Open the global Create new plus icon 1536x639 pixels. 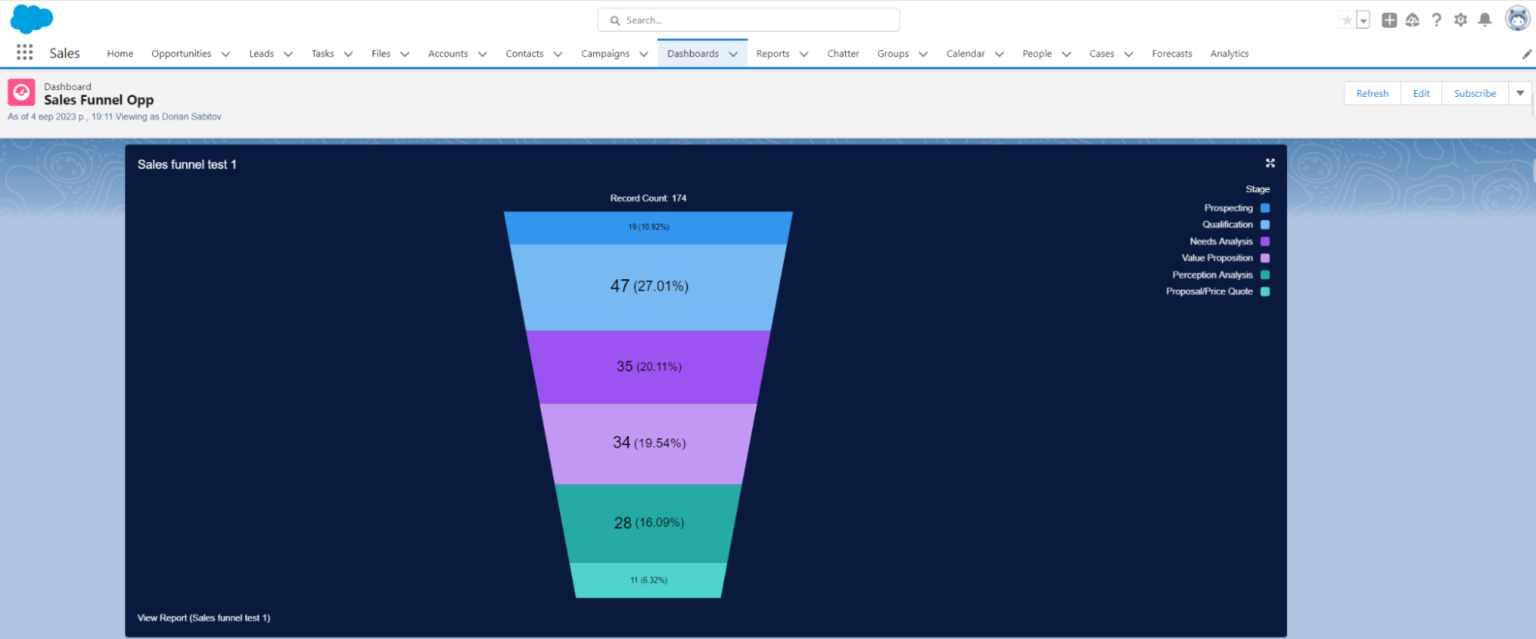pyautogui.click(x=1389, y=19)
